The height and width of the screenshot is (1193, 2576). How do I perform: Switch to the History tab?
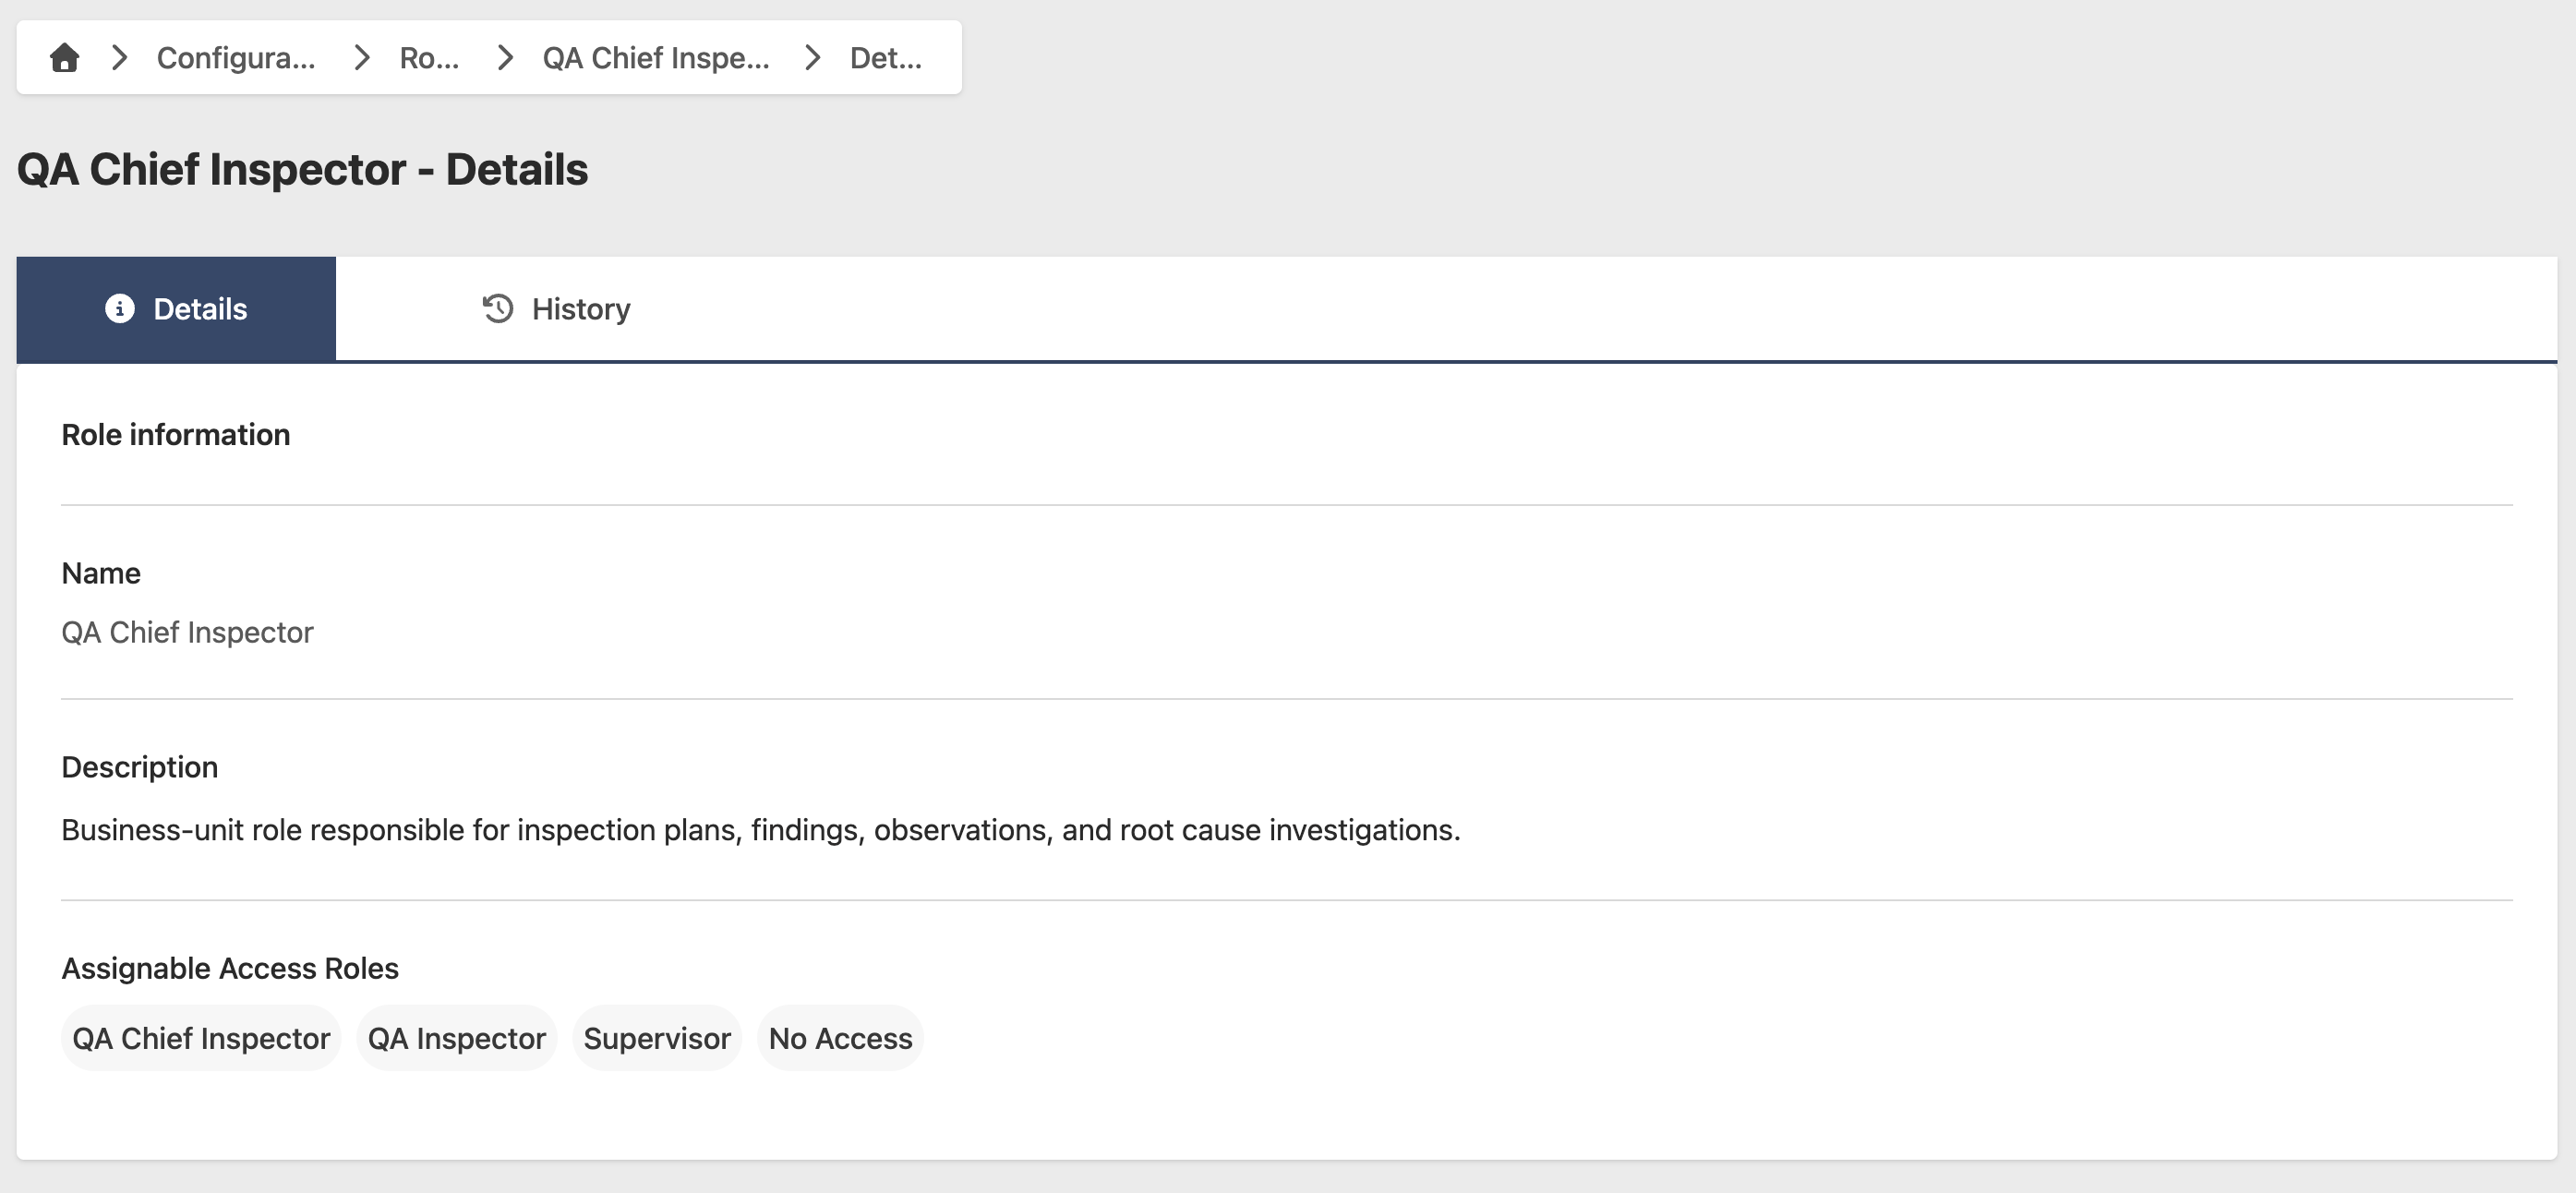[556, 309]
